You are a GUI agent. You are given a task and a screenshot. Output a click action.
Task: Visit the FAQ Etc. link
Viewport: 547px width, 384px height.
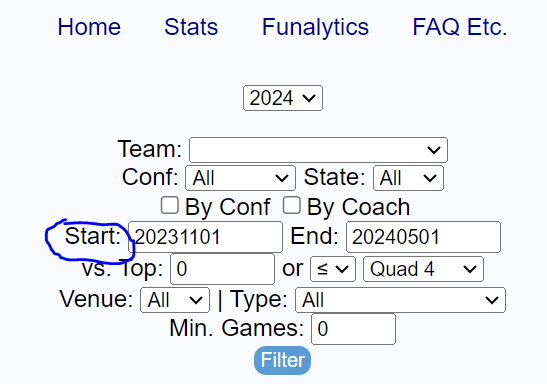[x=460, y=27]
